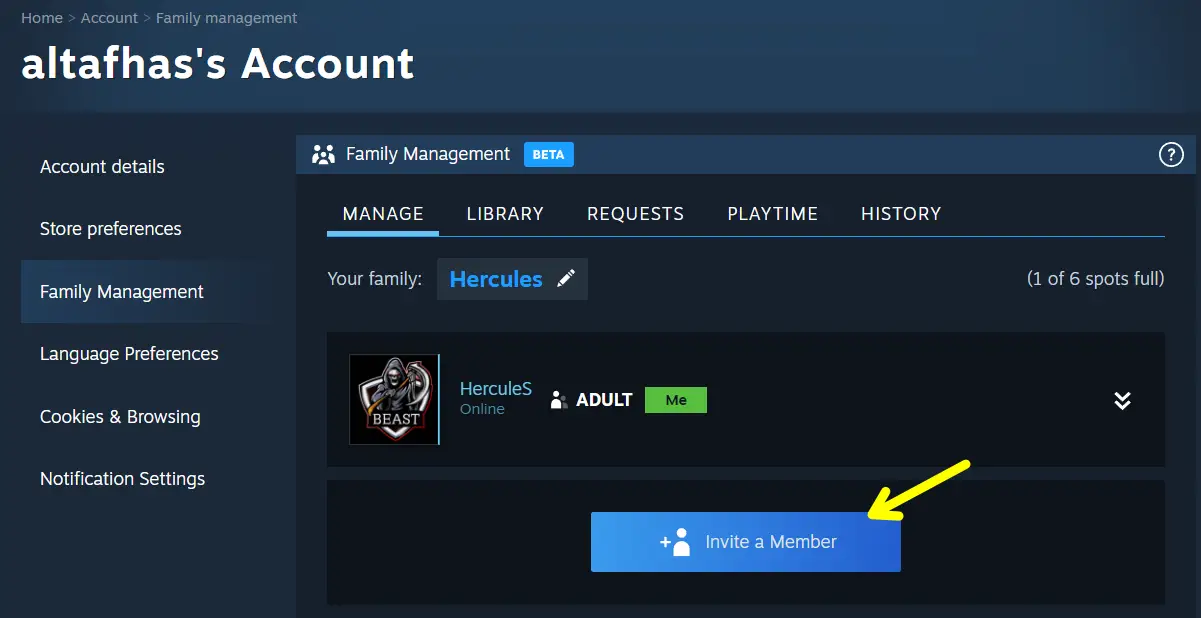This screenshot has height=618, width=1201.
Task: Switch to the HISTORY tab
Action: [900, 213]
